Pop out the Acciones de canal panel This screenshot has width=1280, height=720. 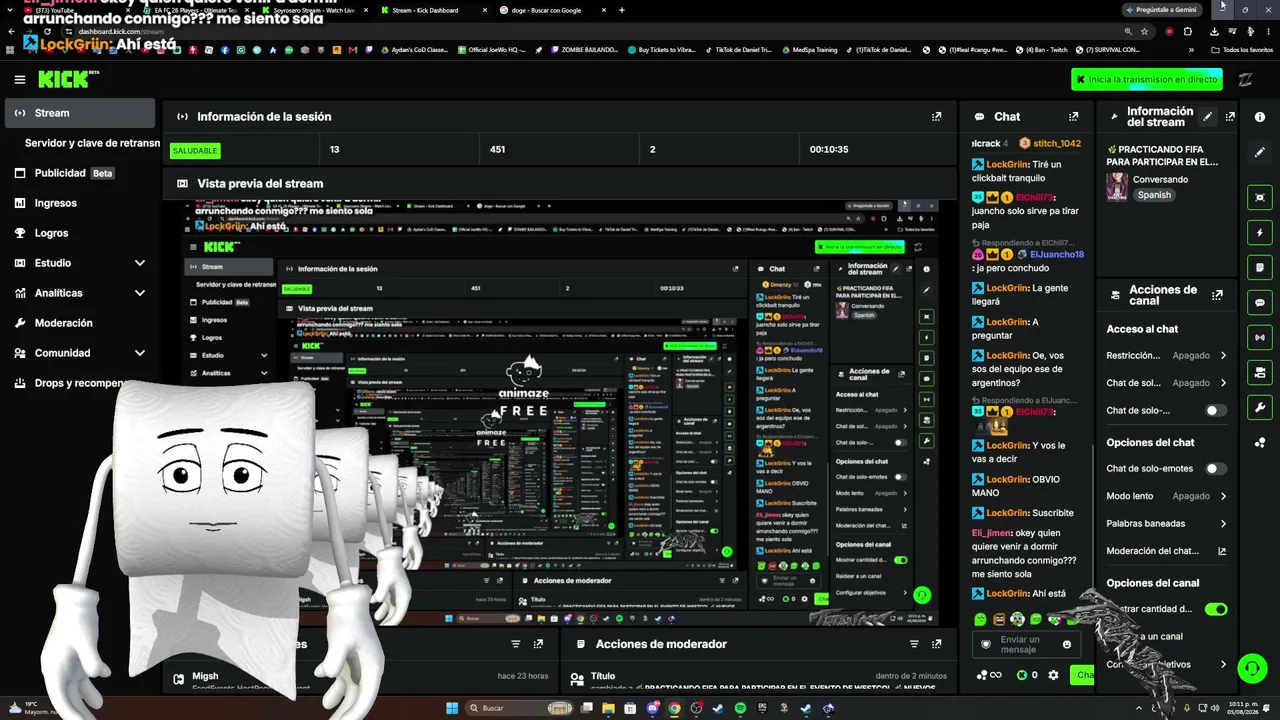1217,295
